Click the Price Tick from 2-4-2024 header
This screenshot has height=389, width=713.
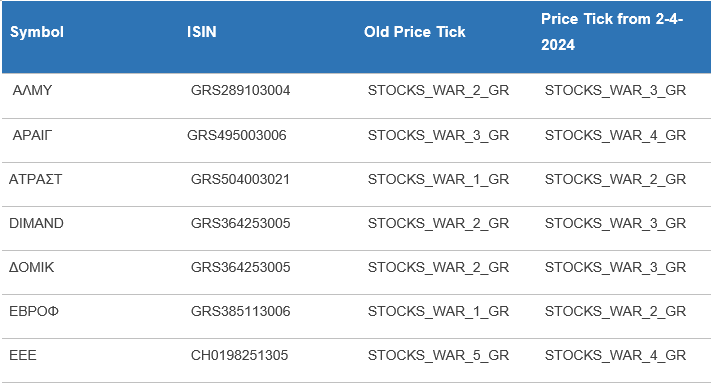[x=612, y=32]
